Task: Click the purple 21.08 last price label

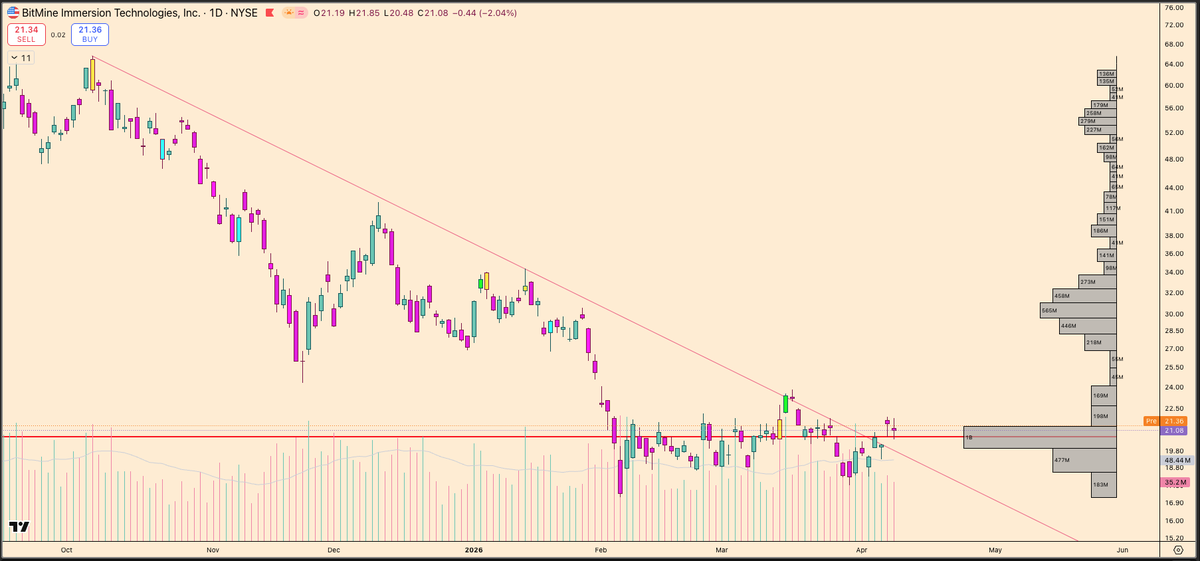Action: click(x=1172, y=431)
